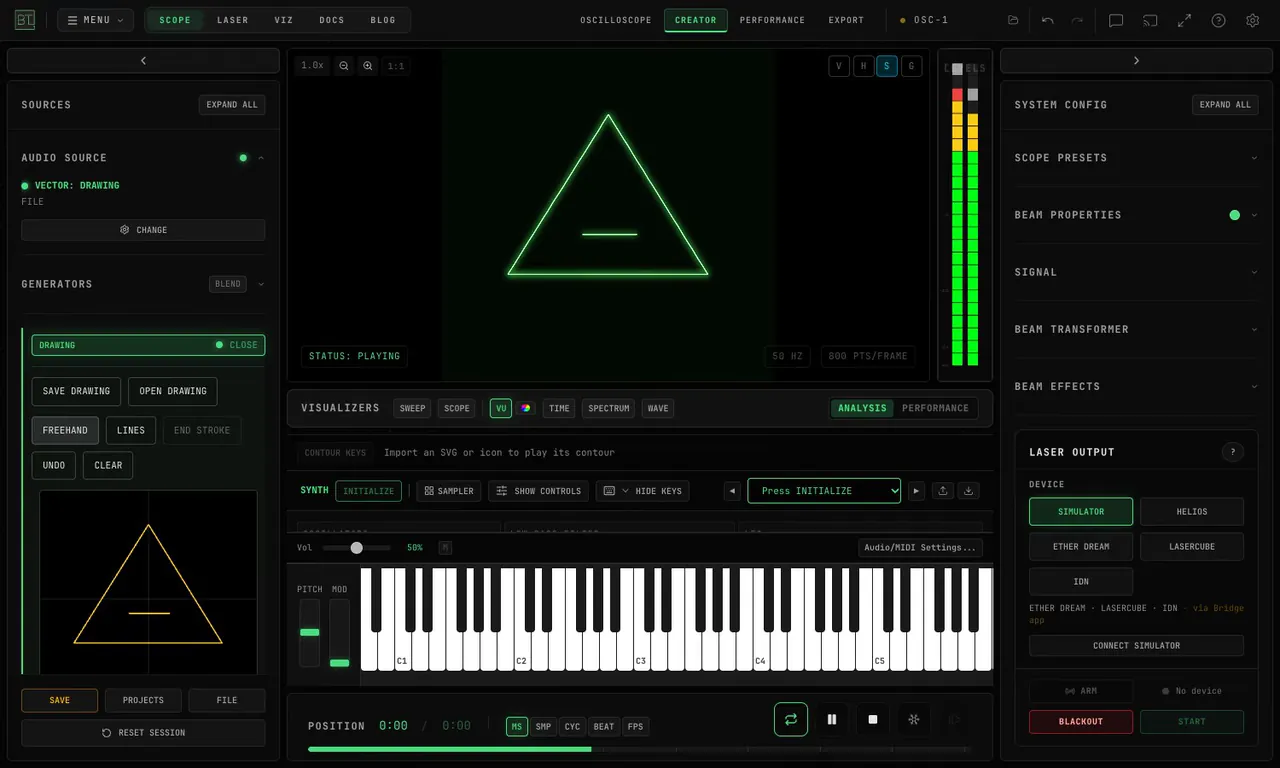Toggle the S scope display button
This screenshot has height=768, width=1280.
tap(887, 66)
